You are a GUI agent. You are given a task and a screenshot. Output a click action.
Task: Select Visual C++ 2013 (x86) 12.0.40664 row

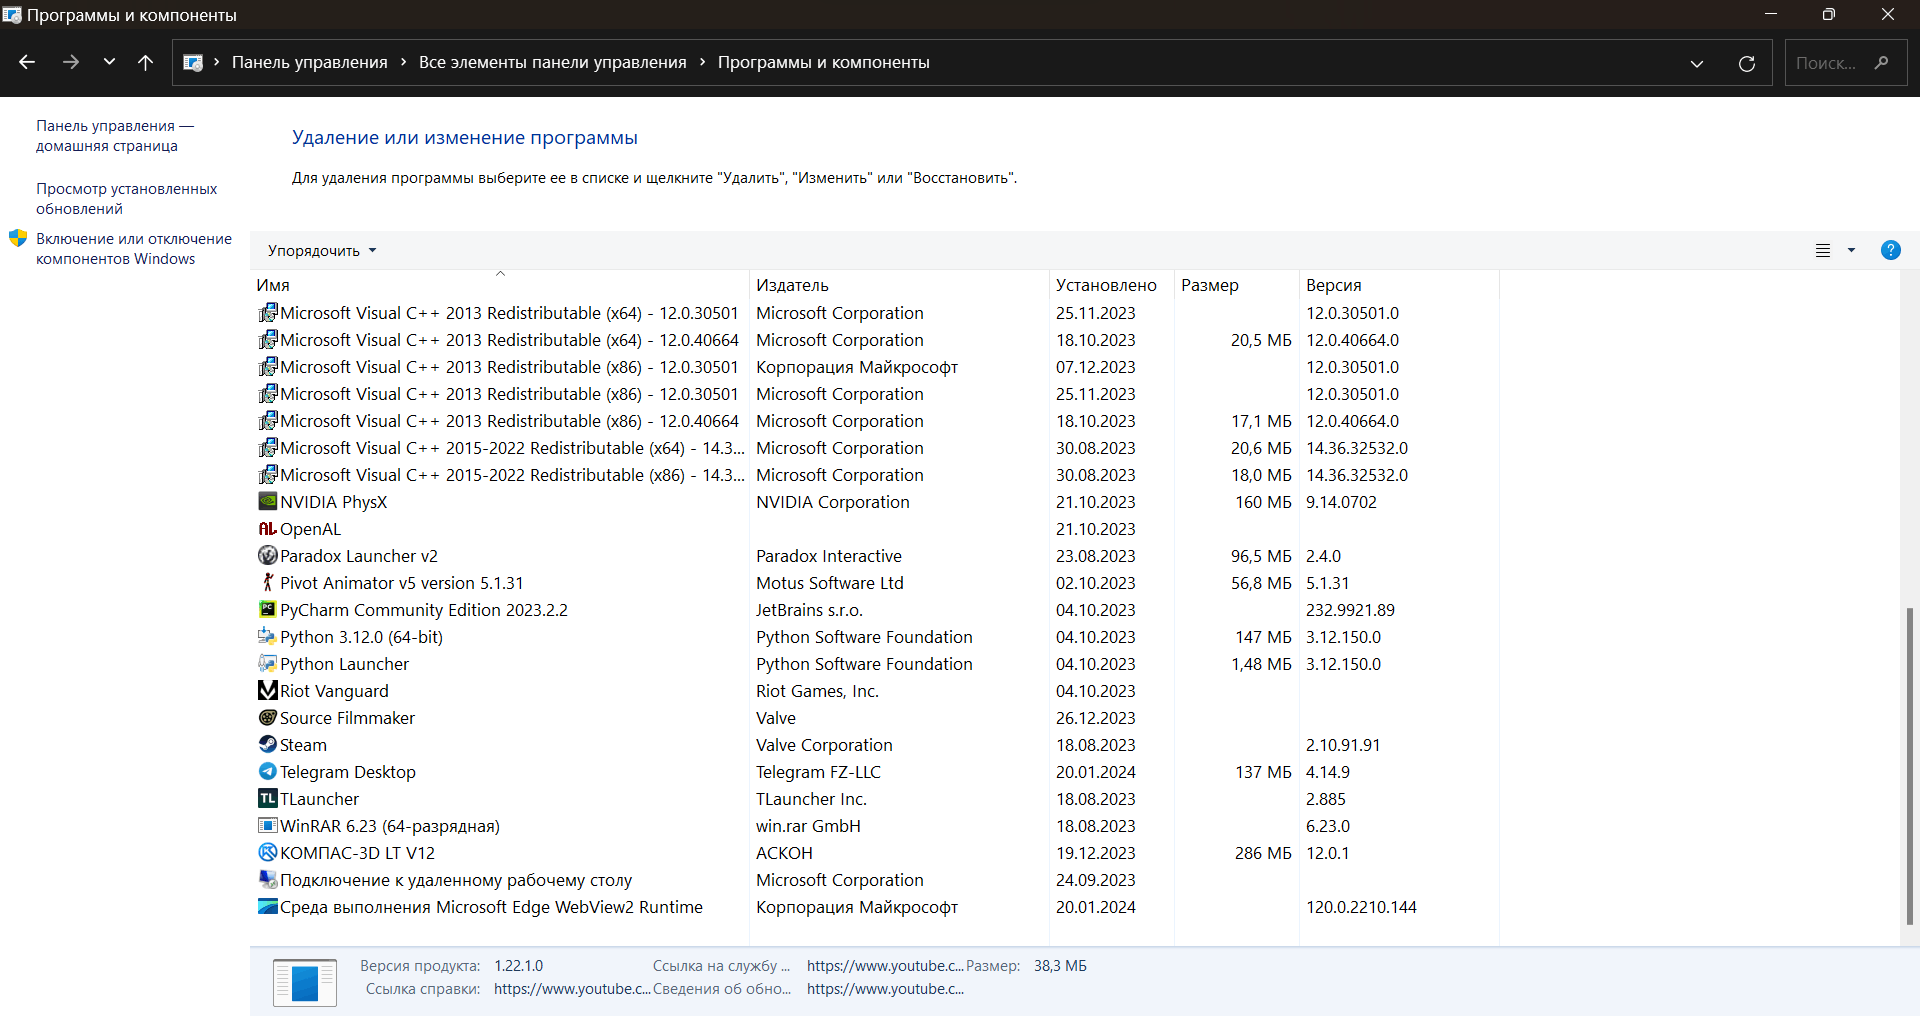tap(875, 421)
